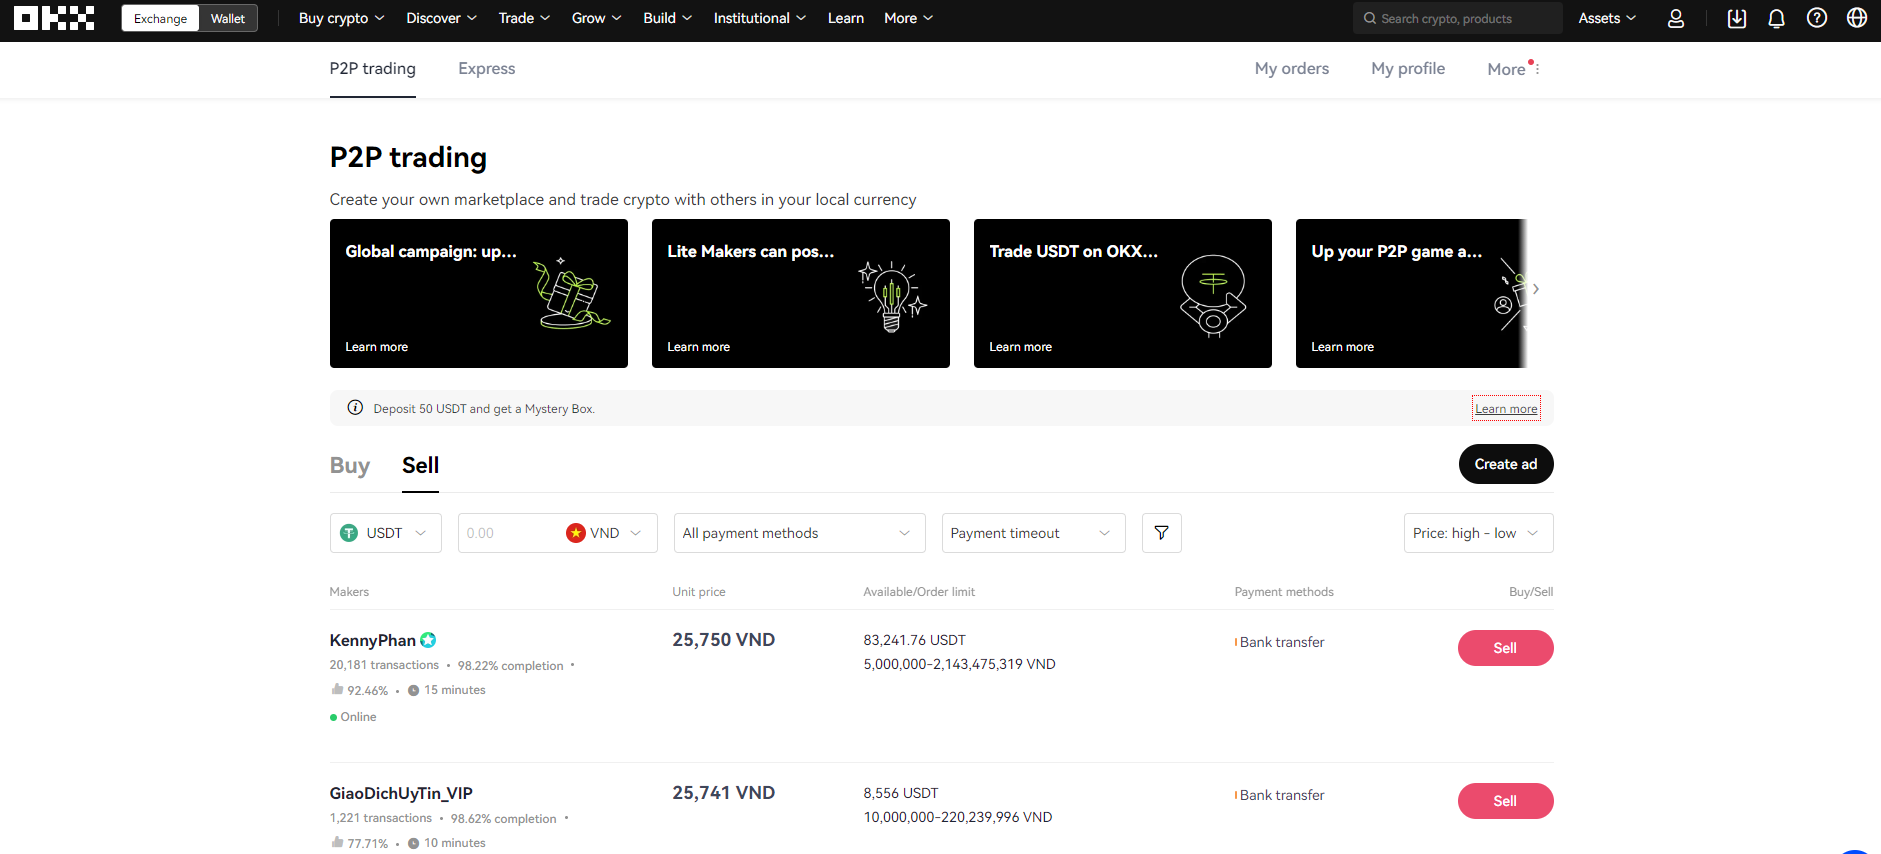The width and height of the screenshot is (1881, 854).
Task: Click the Tether coin illustration
Action: pyautogui.click(x=1213, y=296)
